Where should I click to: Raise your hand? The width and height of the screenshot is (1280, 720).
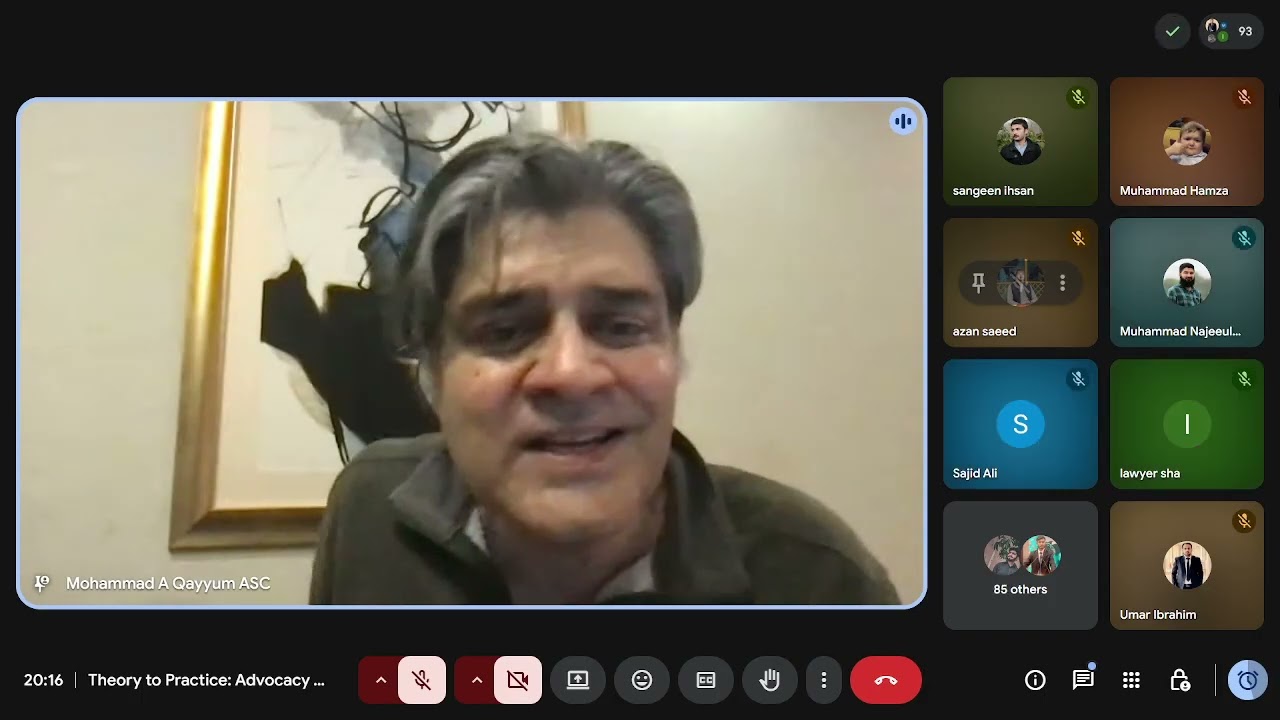point(770,680)
